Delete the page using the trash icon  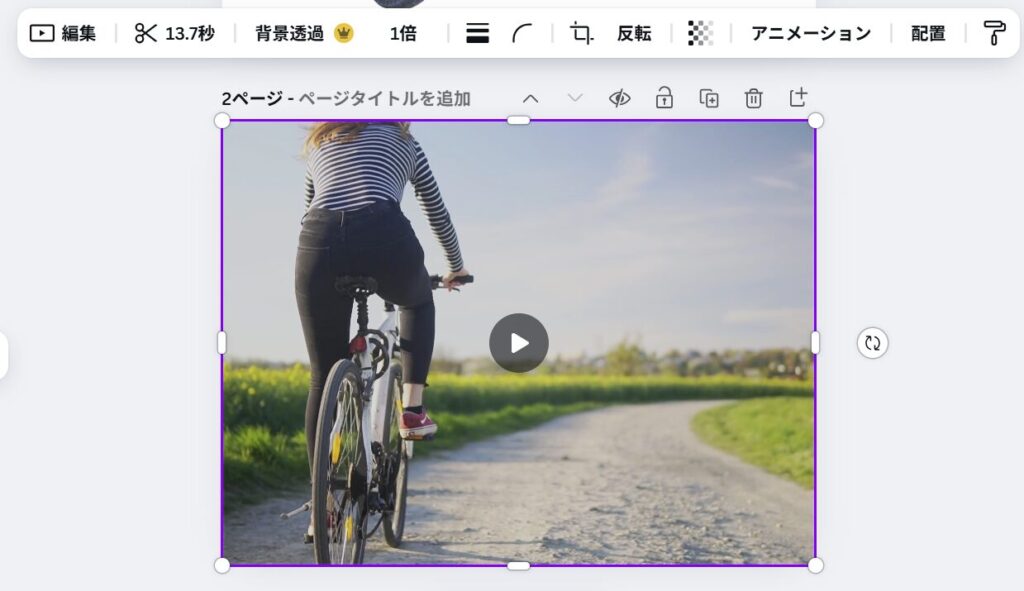click(x=753, y=98)
